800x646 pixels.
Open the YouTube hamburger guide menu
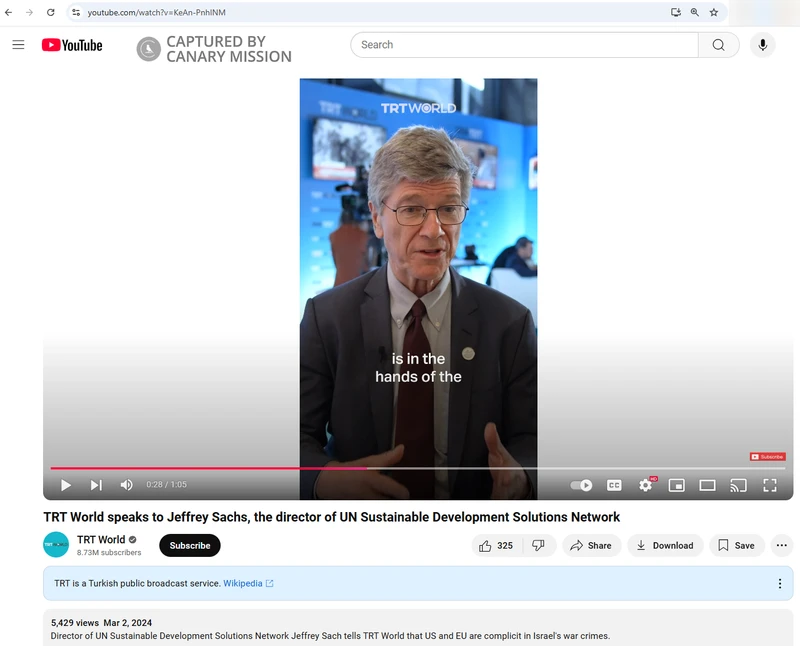[18, 45]
